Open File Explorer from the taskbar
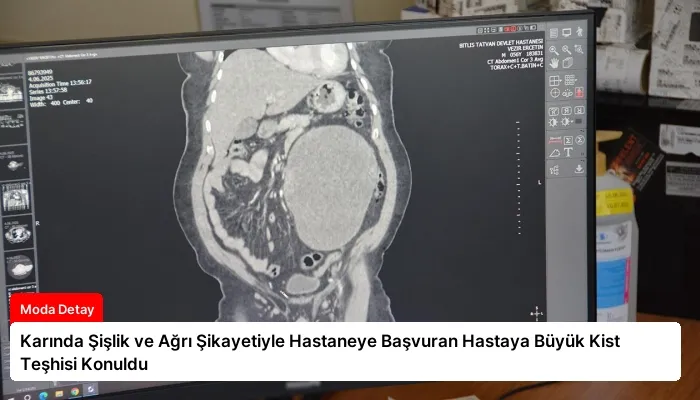This screenshot has height=400, width=700. [x=58, y=394]
